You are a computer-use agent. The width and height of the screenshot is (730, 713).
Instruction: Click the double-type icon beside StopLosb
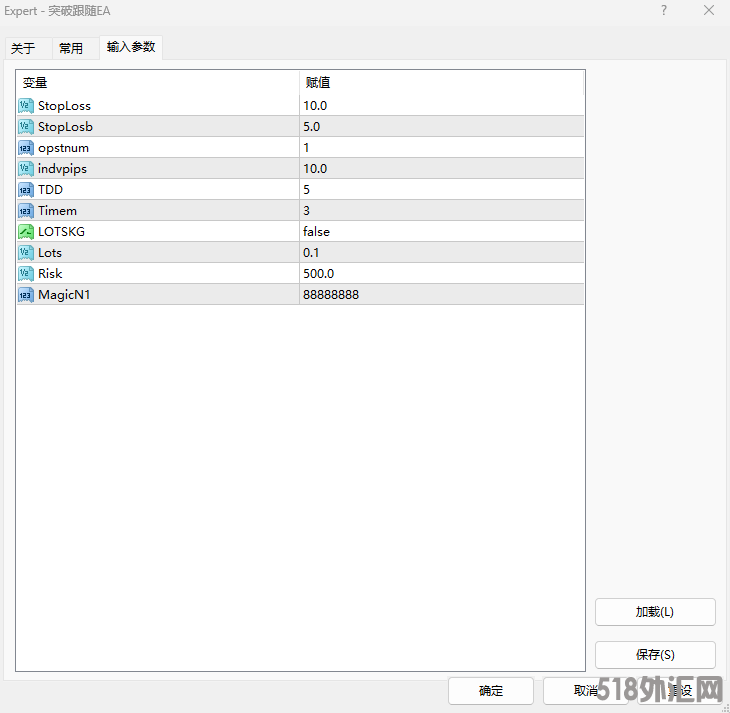pos(26,127)
